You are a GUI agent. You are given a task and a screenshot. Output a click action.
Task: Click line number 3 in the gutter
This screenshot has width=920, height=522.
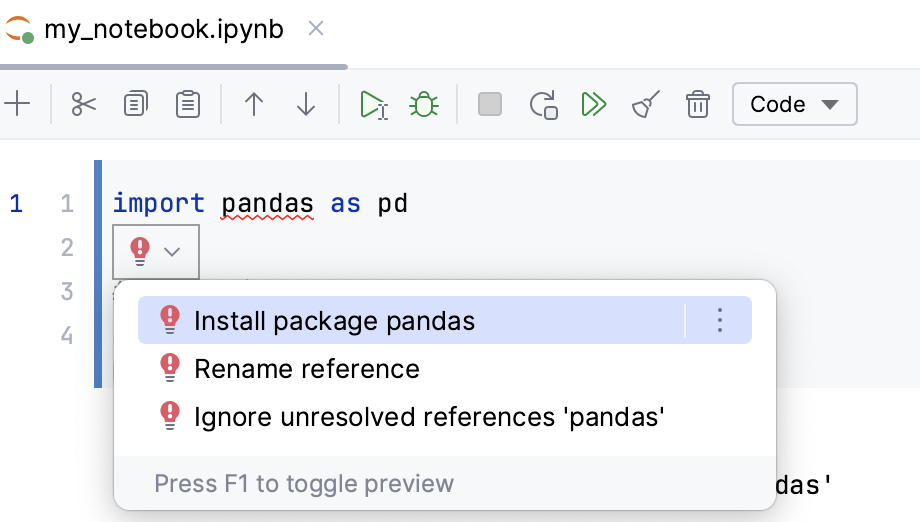point(67,291)
